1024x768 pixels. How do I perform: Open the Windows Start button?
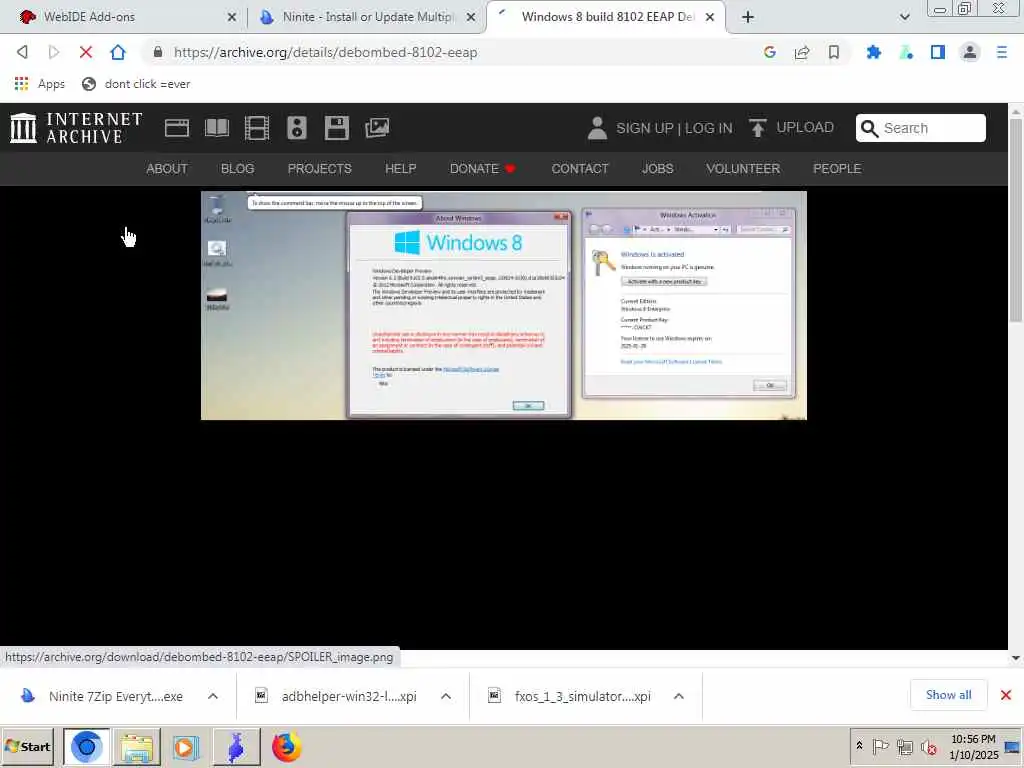pos(27,746)
